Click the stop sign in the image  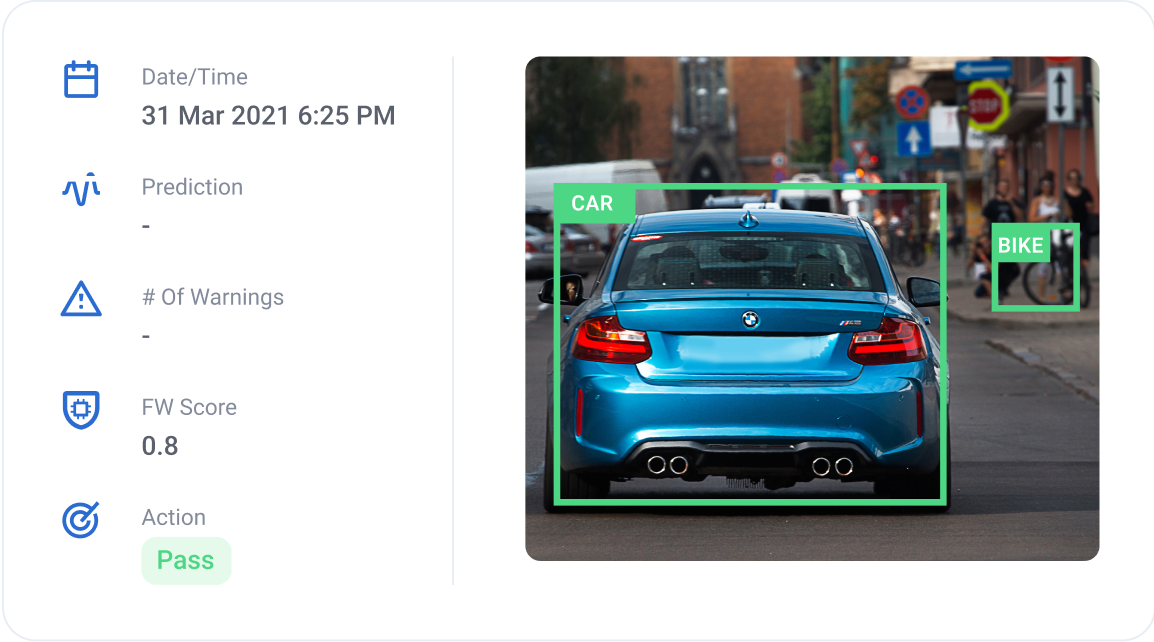coord(985,105)
